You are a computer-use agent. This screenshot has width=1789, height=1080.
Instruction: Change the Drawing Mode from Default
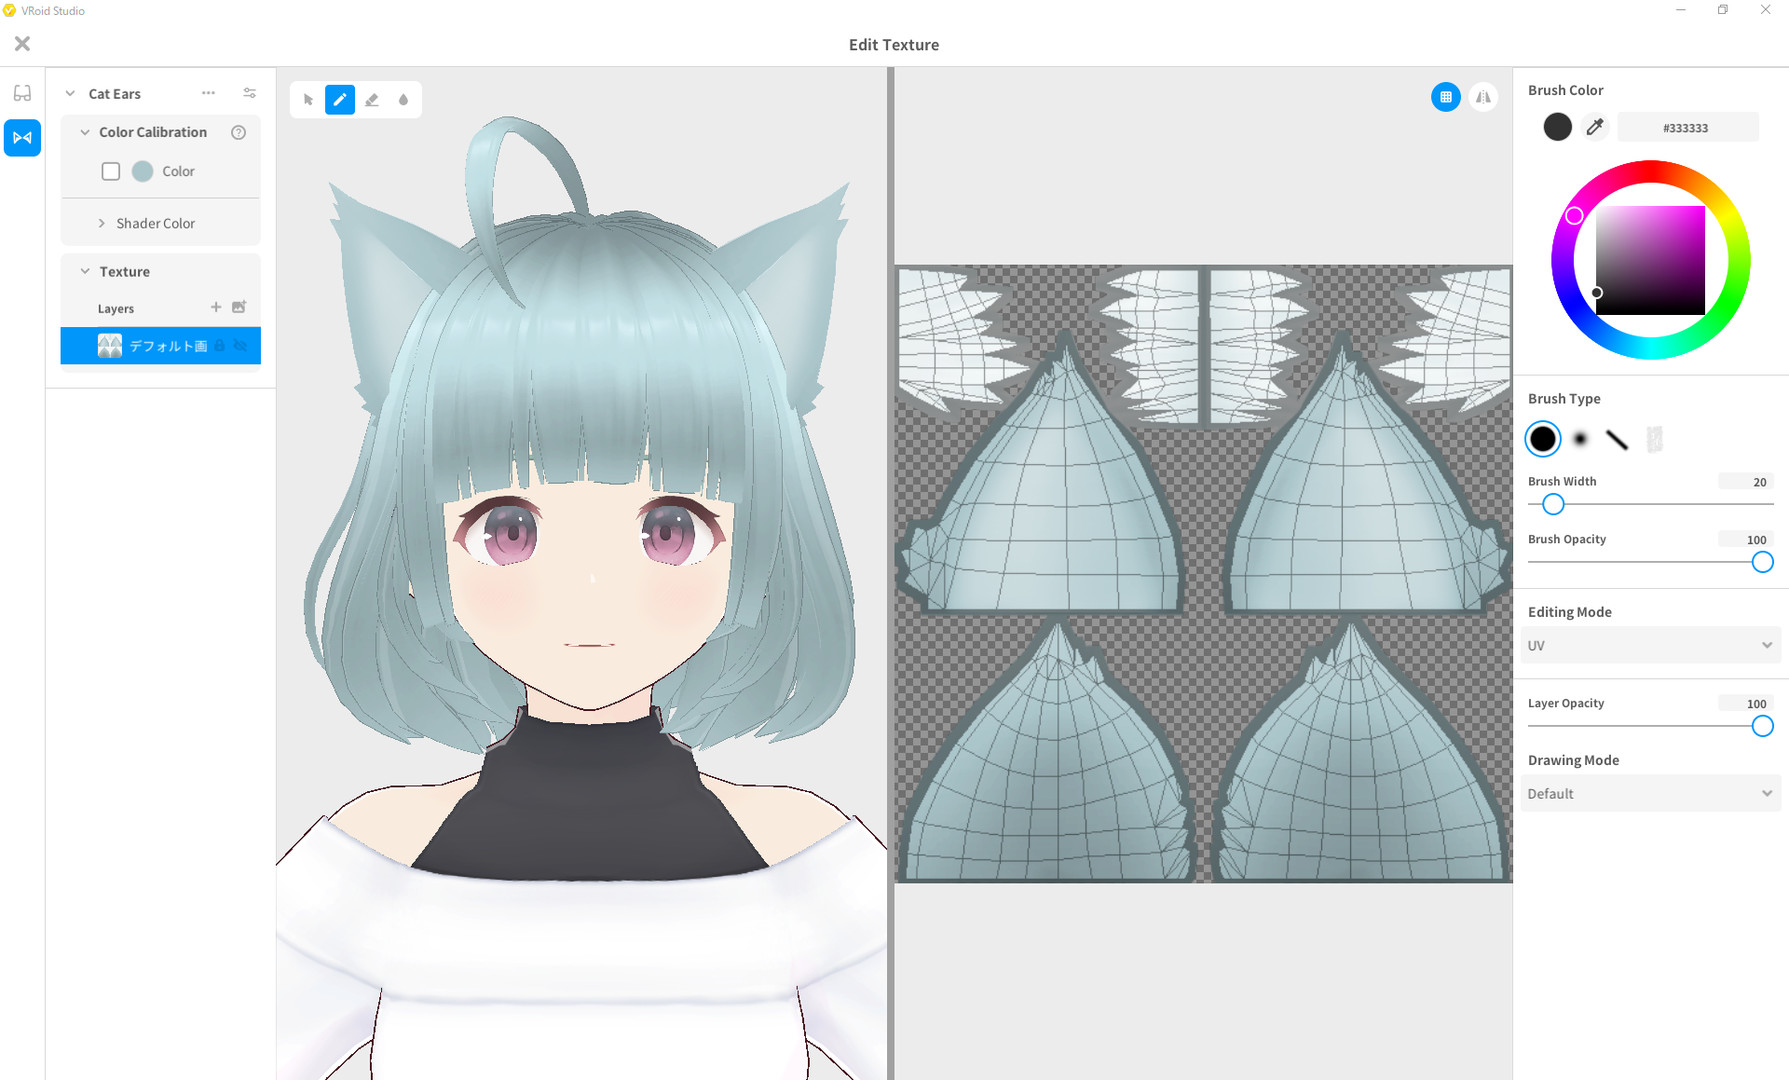tap(1650, 792)
